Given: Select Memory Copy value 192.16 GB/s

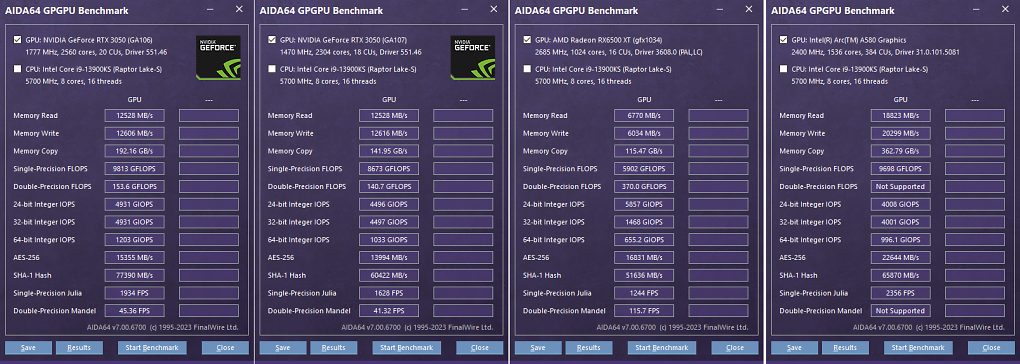Looking at the screenshot, I should [x=134, y=151].
